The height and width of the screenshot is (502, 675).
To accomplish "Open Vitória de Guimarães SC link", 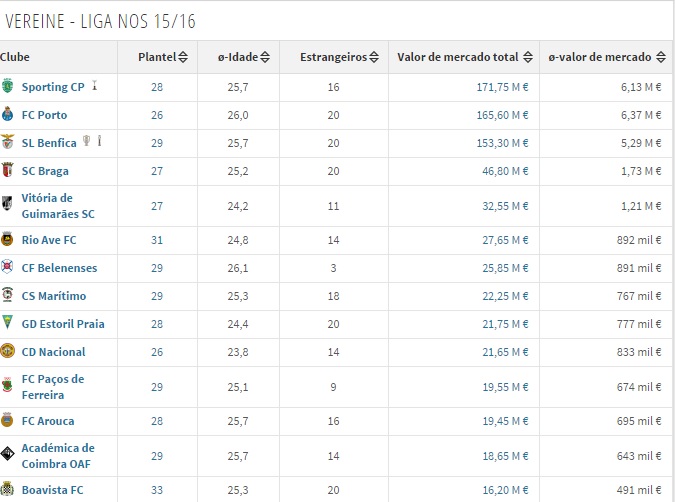I will pos(58,206).
